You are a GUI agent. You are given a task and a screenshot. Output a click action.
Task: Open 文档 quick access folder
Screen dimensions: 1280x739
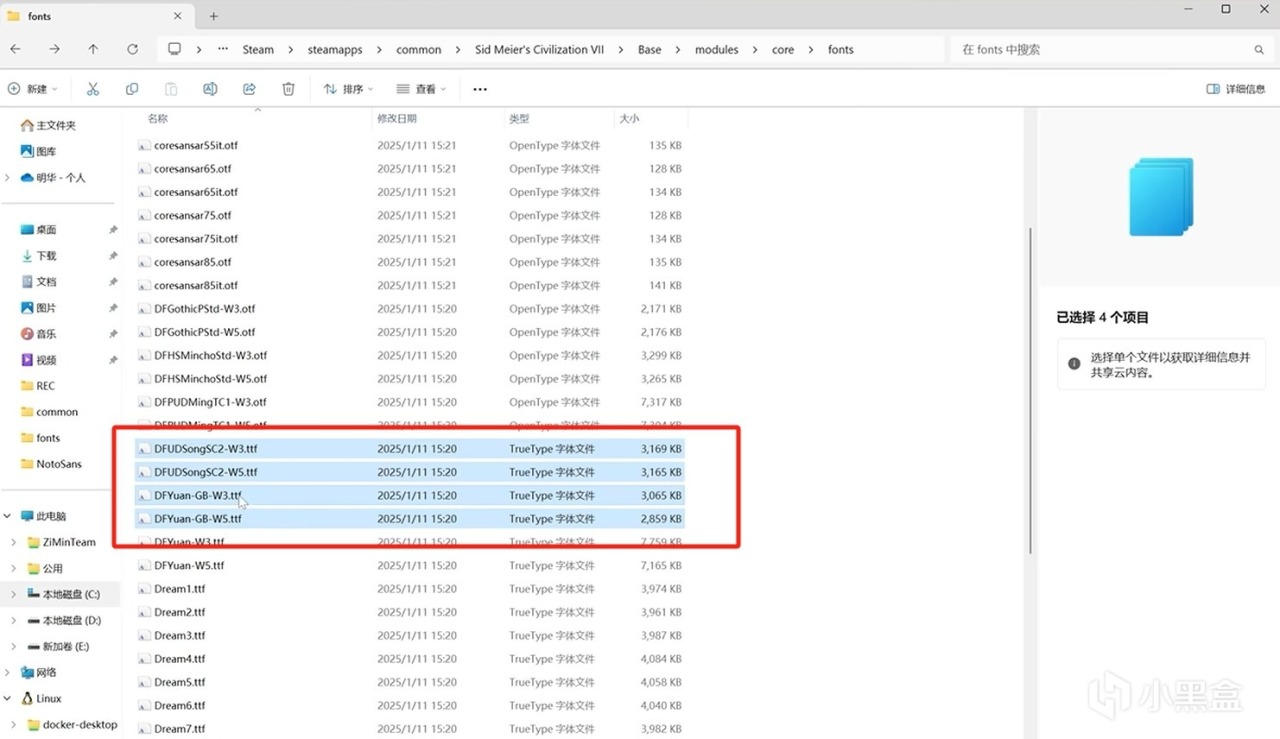tap(39, 281)
